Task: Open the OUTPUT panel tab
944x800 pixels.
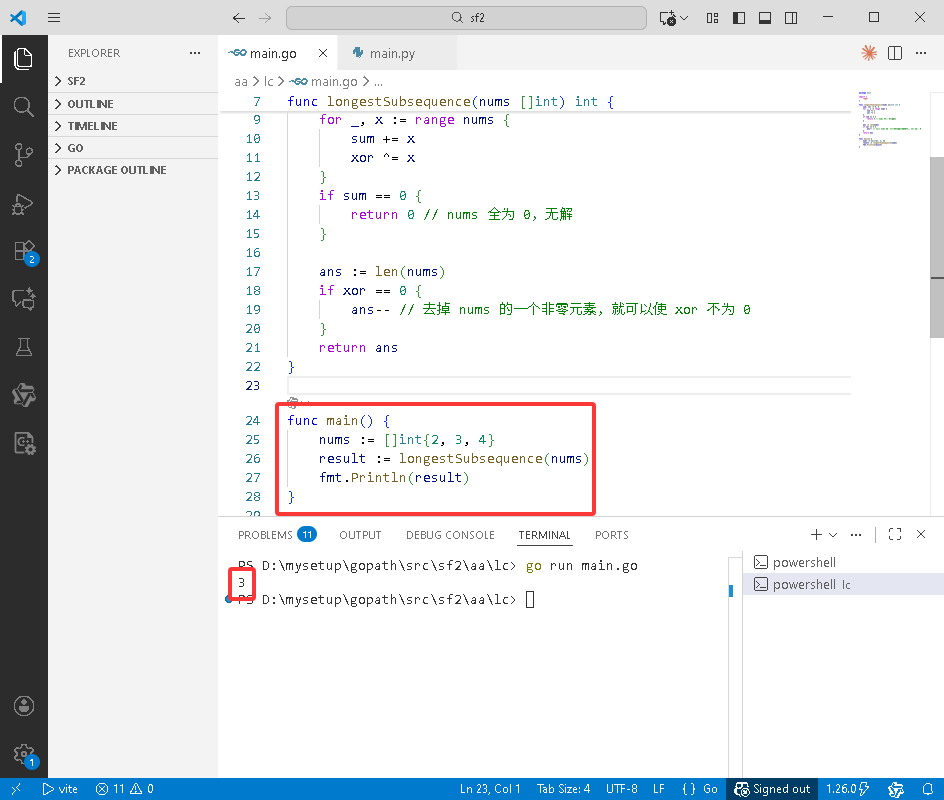Action: 360,535
